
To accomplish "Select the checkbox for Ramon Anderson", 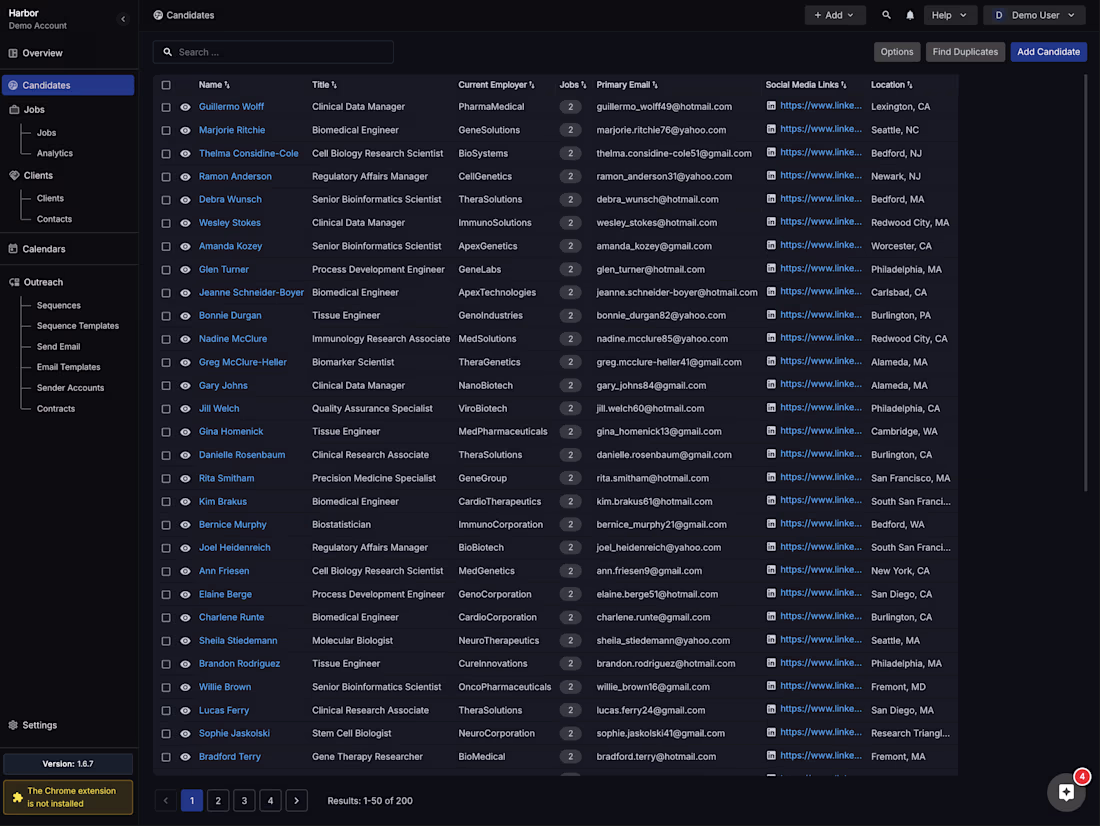I will [x=166, y=177].
